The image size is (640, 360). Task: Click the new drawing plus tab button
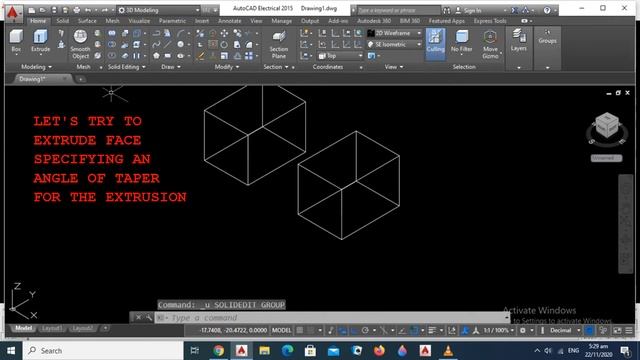coord(81,79)
